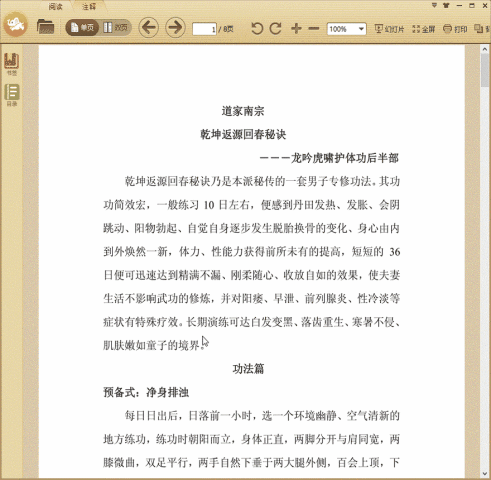The width and height of the screenshot is (491, 480).
Task: Go to the next page arrow
Action: (175, 27)
